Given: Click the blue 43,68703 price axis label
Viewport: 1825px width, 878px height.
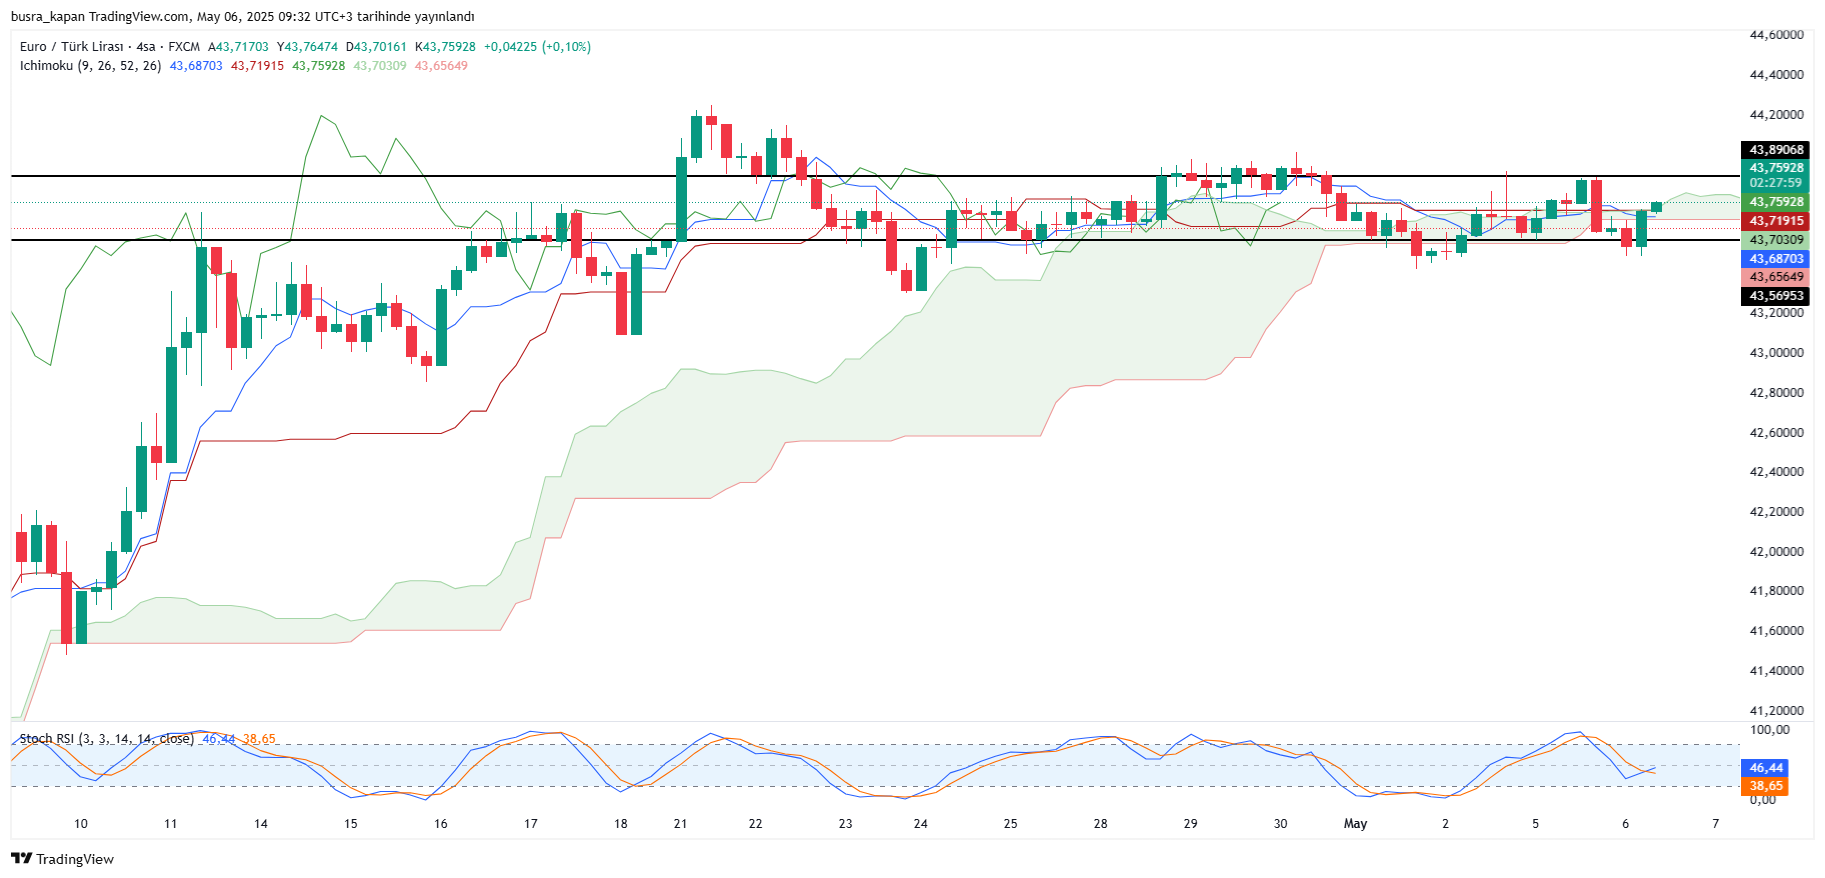Looking at the screenshot, I should 1776,259.
